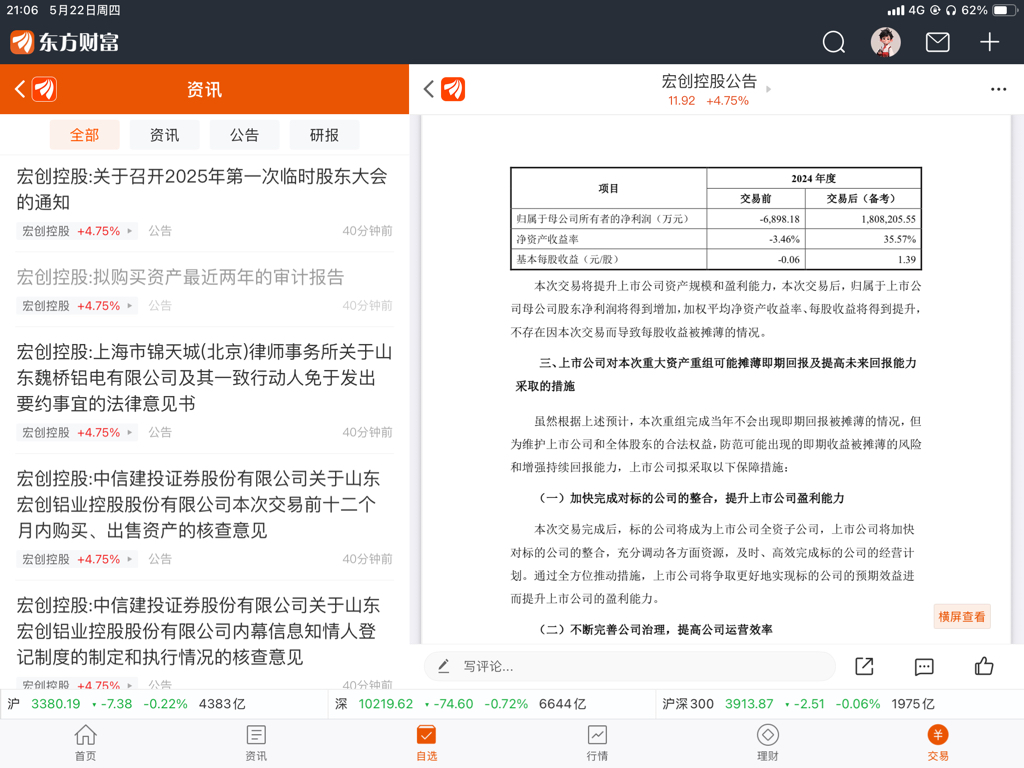Screen dimensions: 1024x768
Task: Open 中信建投 购买、出售资产的核查意见 article
Action: click(198, 504)
